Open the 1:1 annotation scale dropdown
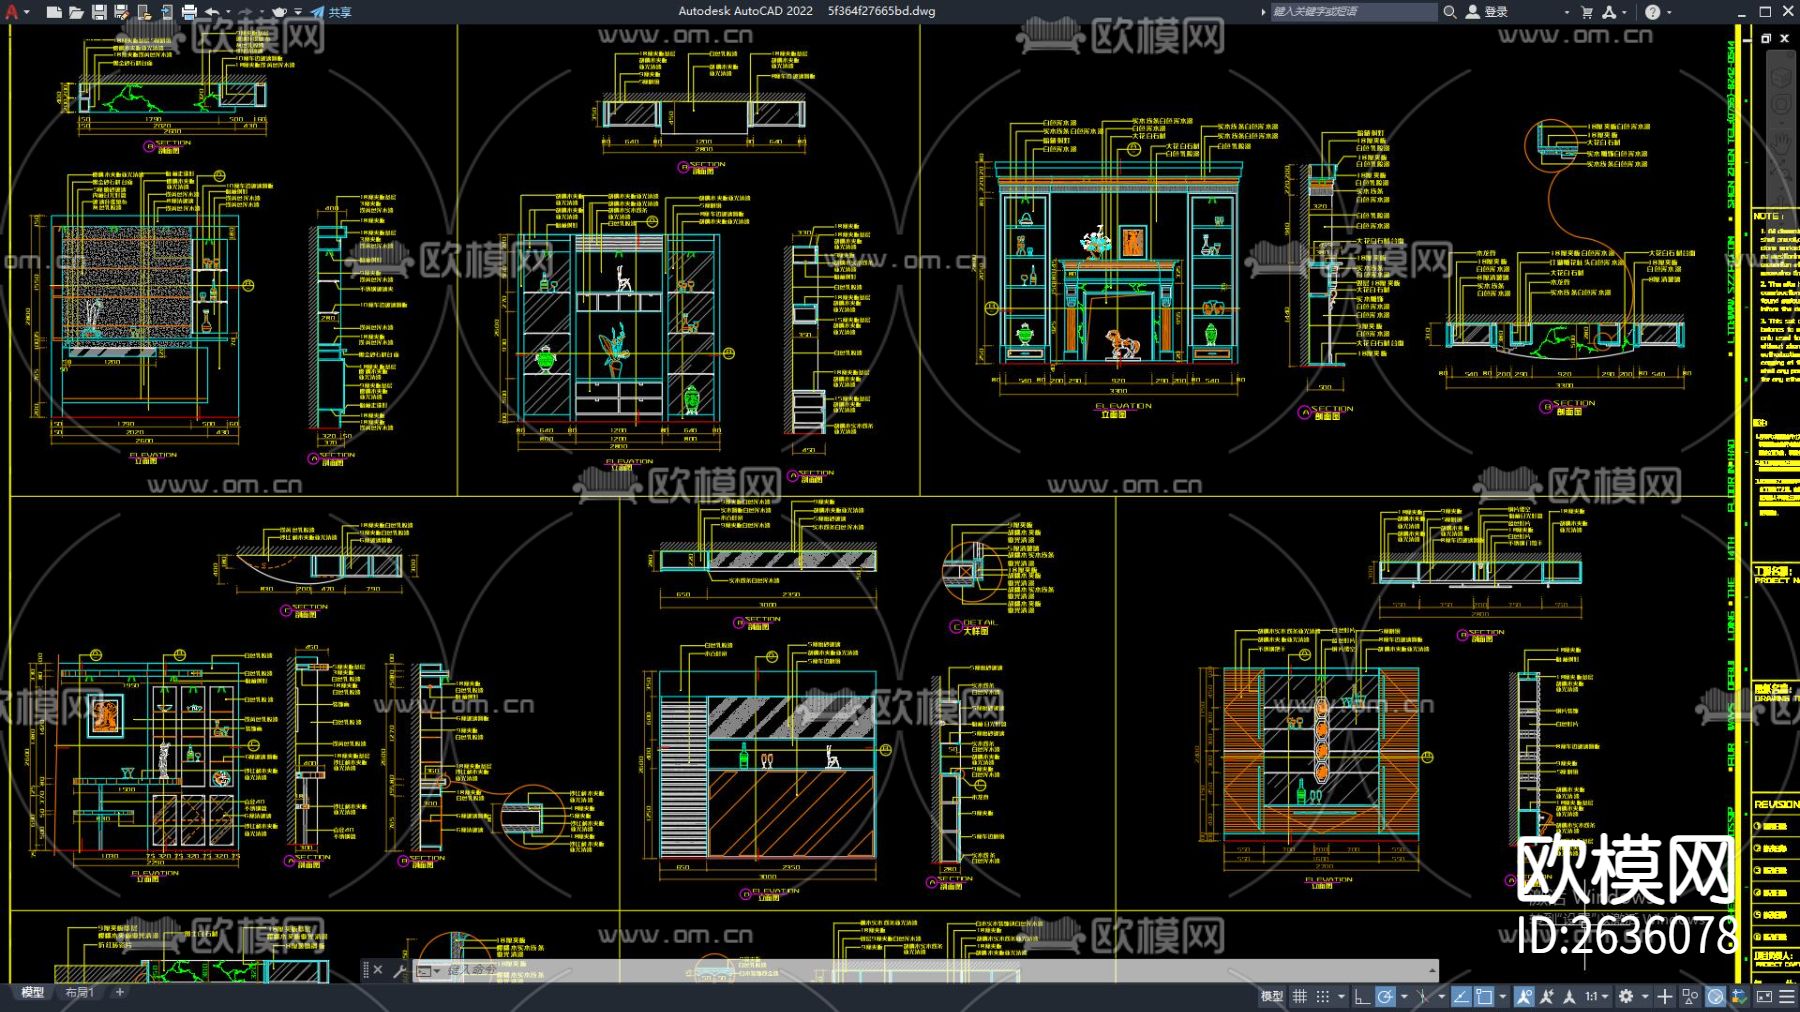Viewport: 1800px width, 1012px height. pos(1597,996)
